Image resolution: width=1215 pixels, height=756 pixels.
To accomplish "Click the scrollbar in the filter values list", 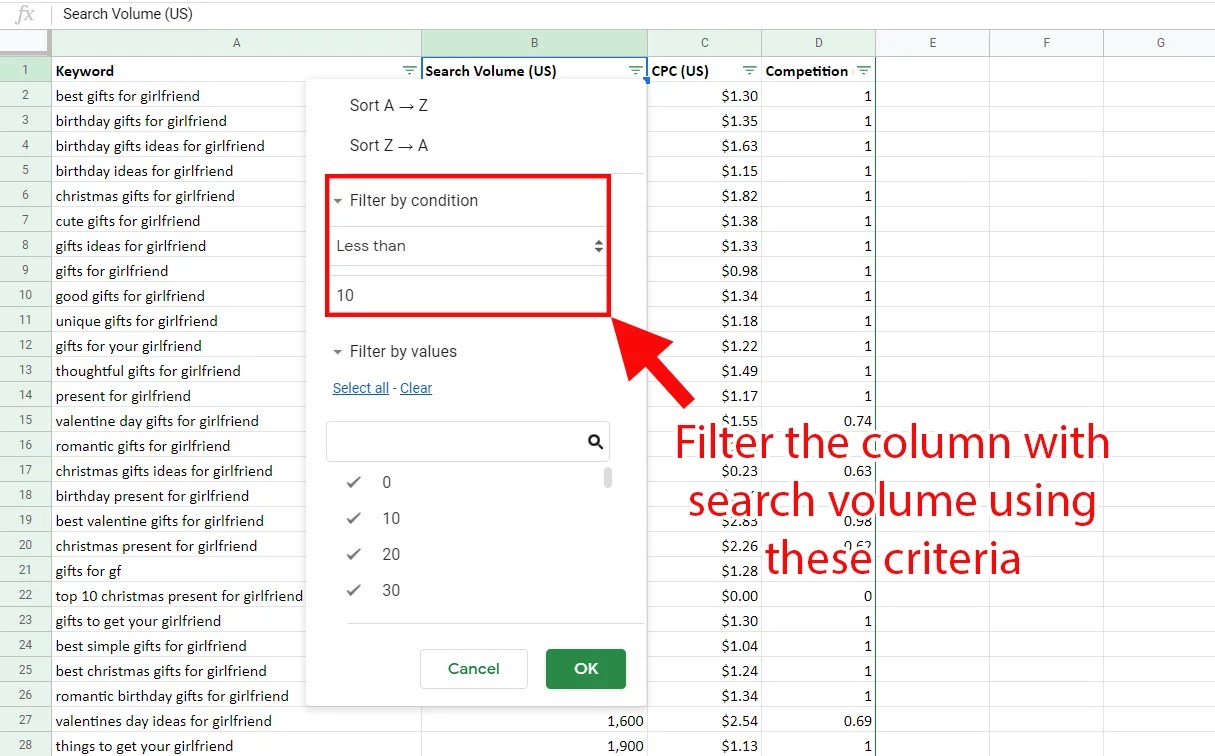I will [x=607, y=480].
